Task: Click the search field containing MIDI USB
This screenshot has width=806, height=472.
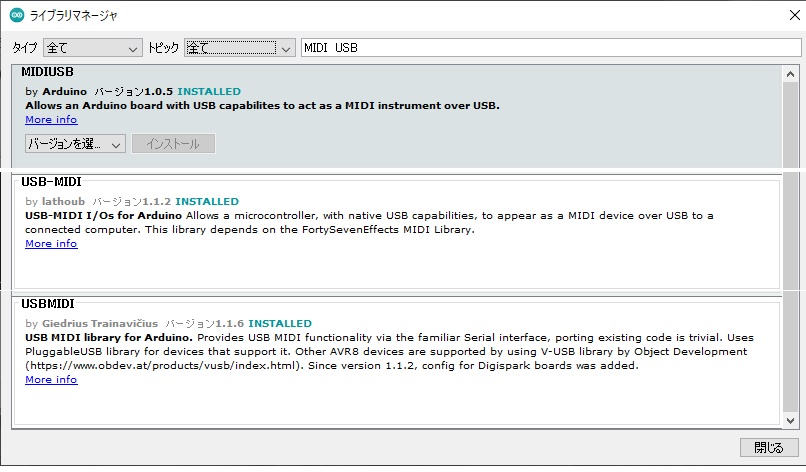Action: (x=551, y=48)
